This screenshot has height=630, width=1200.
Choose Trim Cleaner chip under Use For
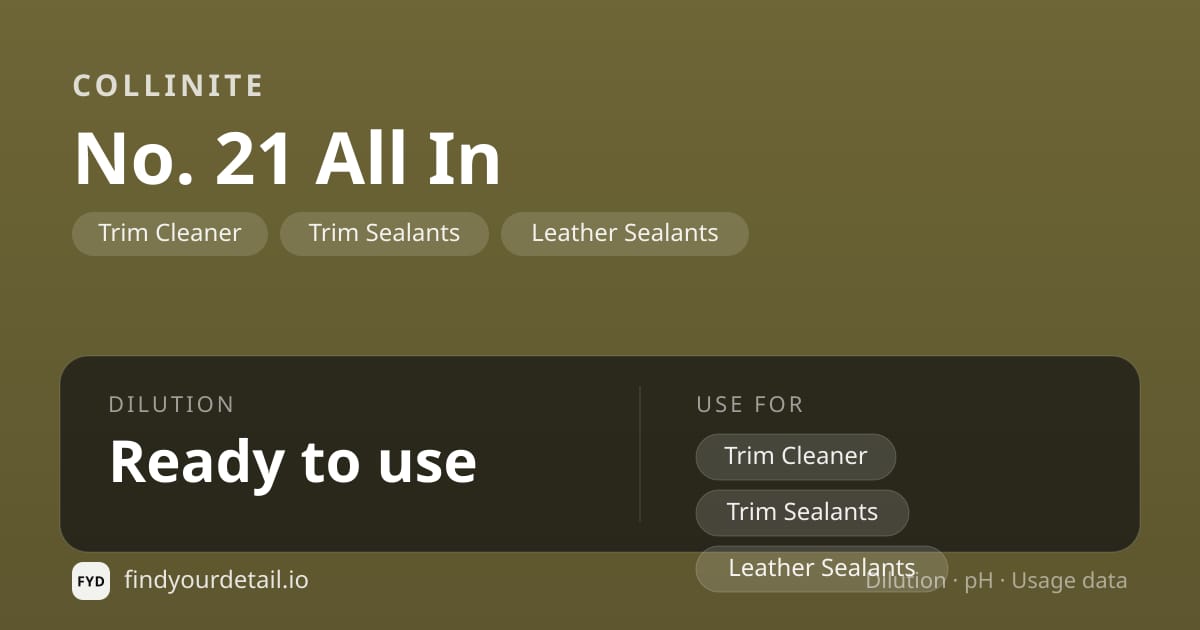pos(796,456)
